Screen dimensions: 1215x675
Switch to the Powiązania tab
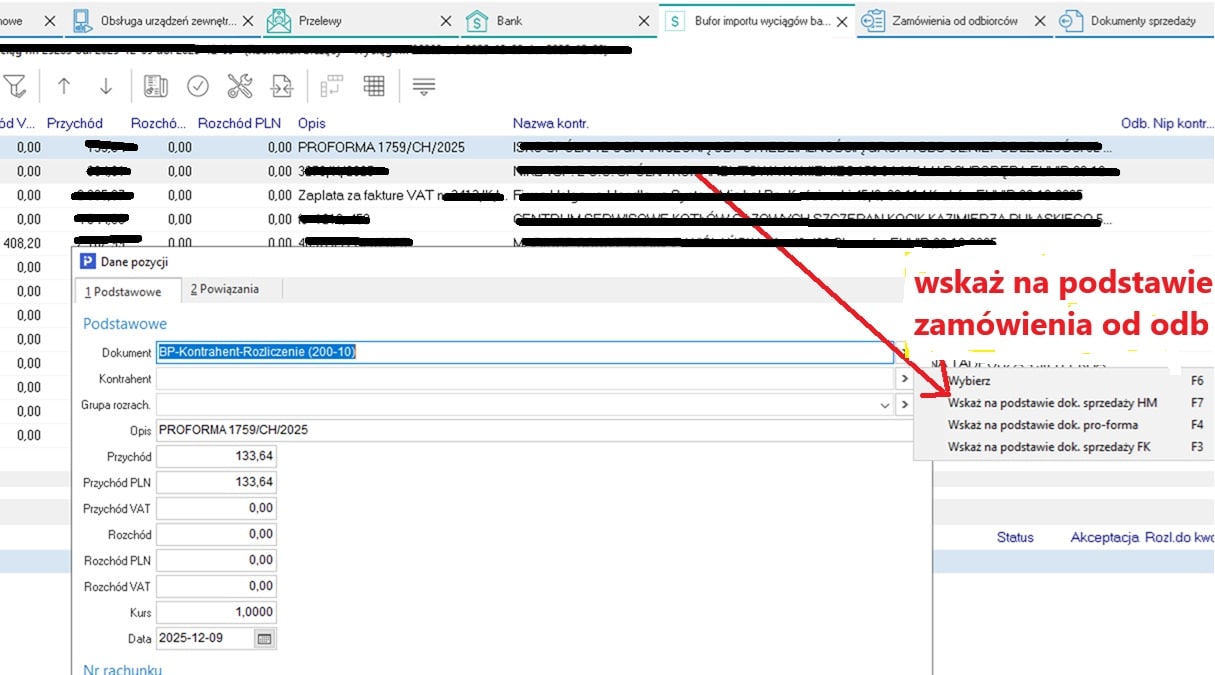coord(225,290)
